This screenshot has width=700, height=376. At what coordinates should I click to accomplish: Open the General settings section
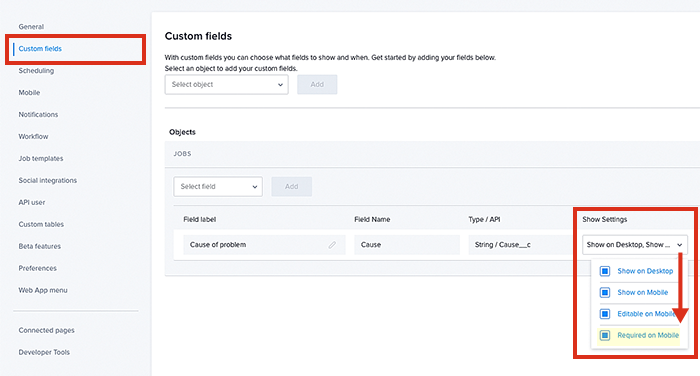[x=31, y=27]
